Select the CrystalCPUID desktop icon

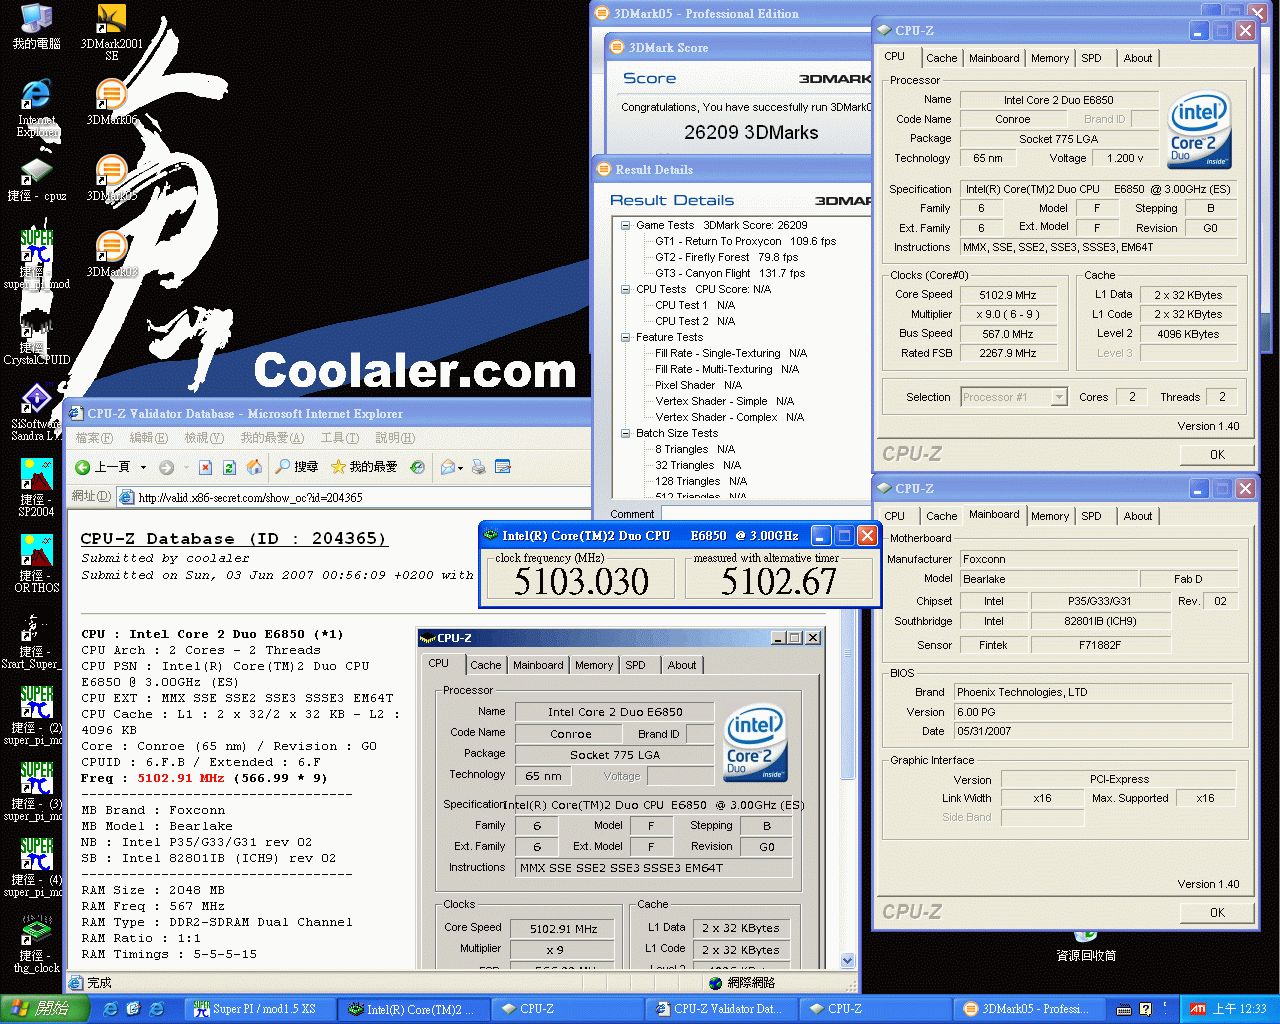[36, 340]
